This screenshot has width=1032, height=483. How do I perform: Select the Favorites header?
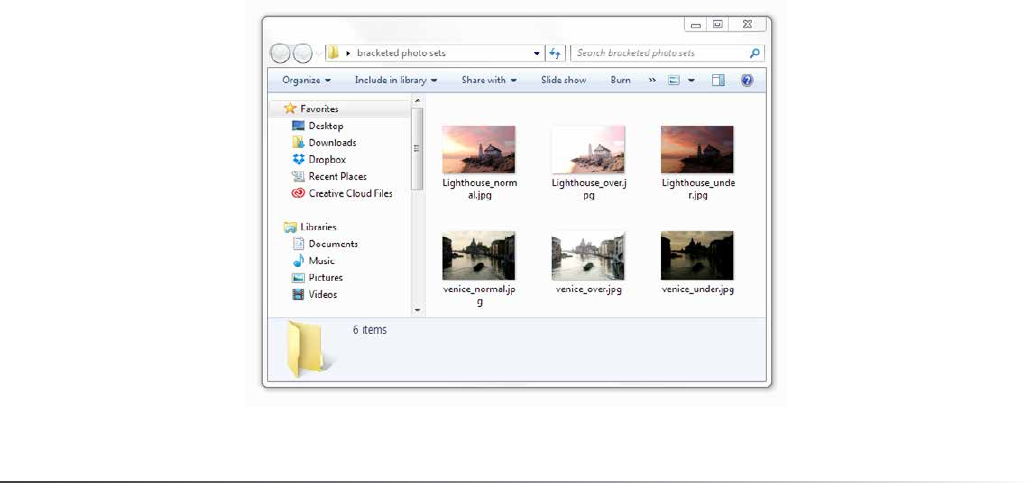[319, 109]
